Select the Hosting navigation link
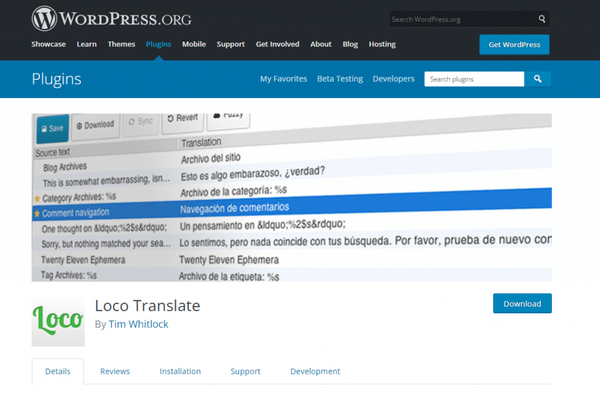 pos(382,44)
